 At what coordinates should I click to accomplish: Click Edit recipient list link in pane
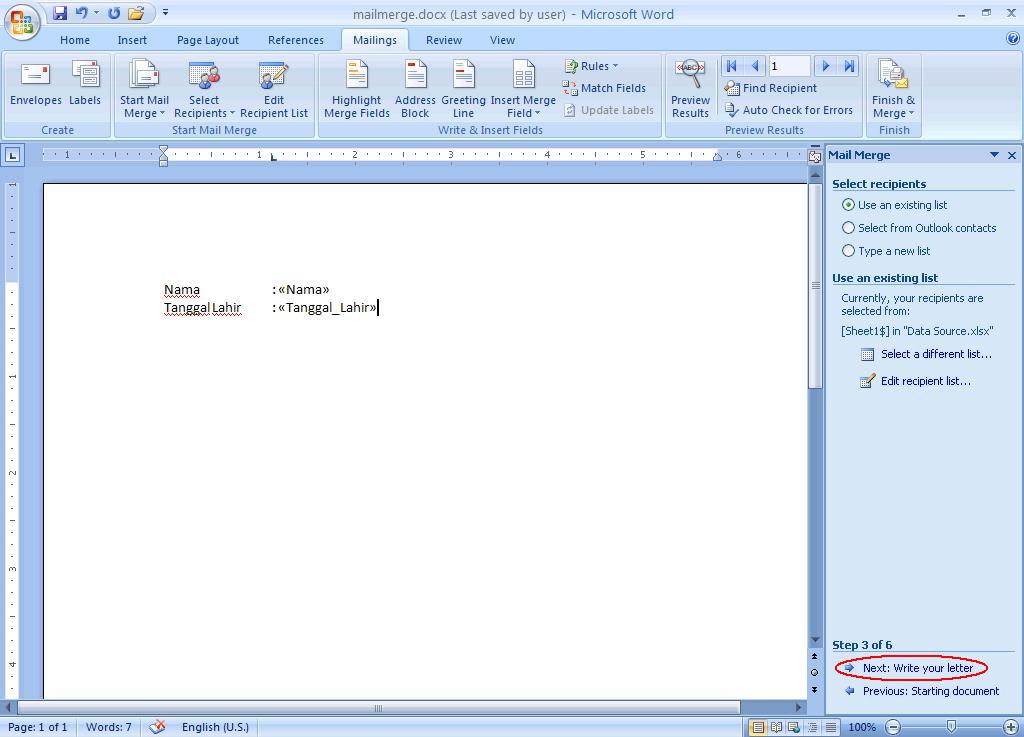[925, 381]
